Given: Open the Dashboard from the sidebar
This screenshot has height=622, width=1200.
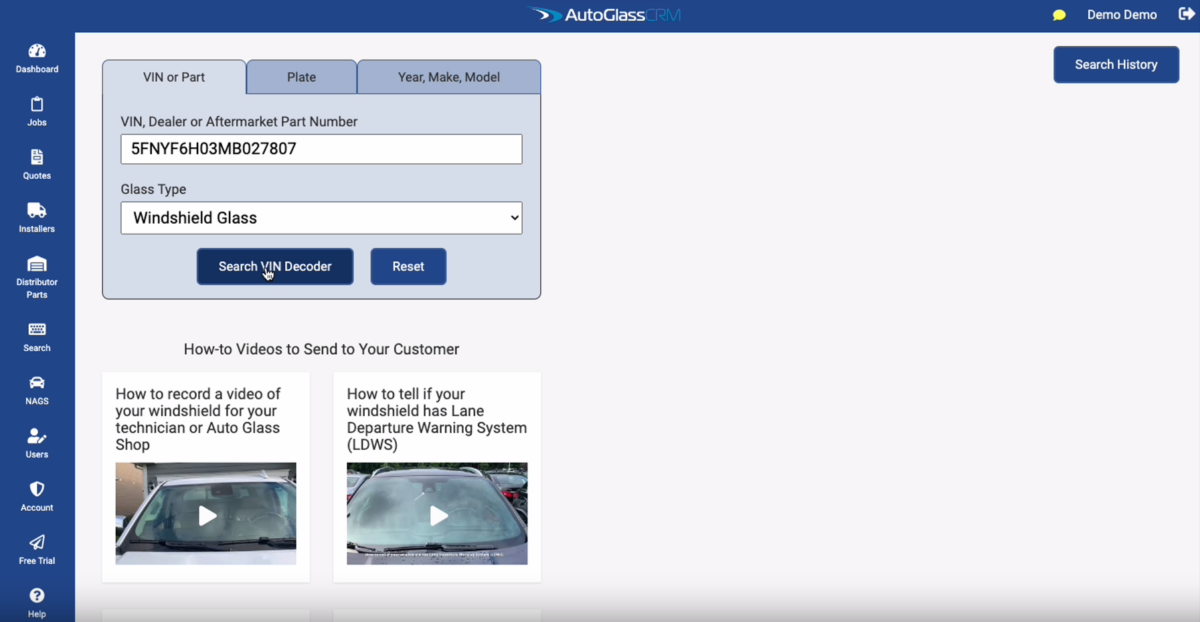Looking at the screenshot, I should click(37, 52).
